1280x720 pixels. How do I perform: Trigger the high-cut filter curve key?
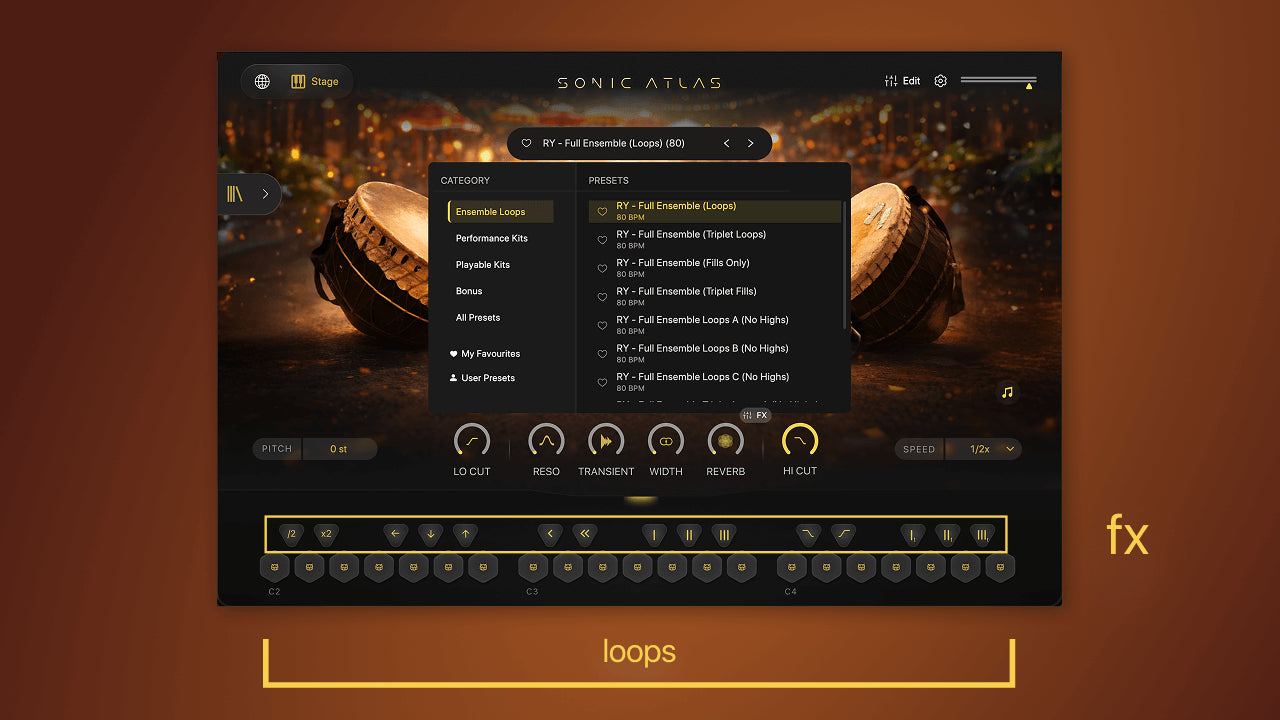(x=808, y=534)
